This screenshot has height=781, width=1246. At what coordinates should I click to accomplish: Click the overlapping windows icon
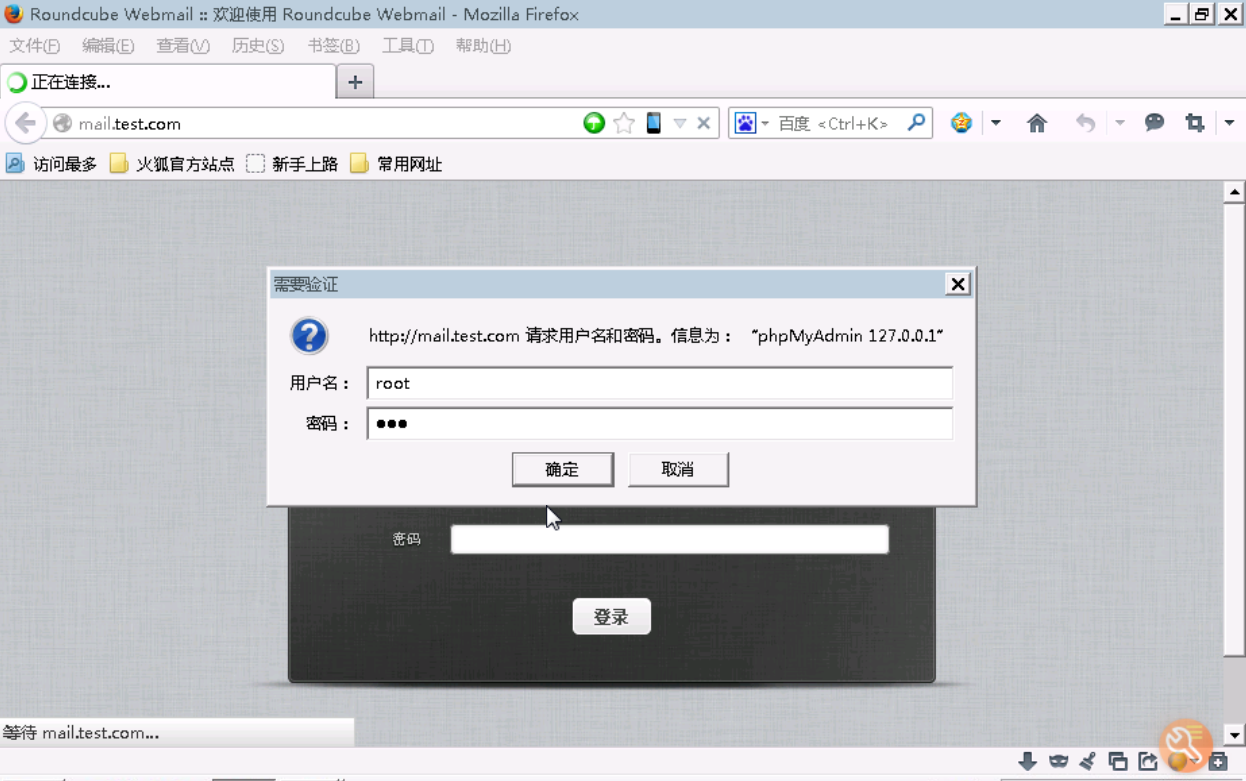1118,762
